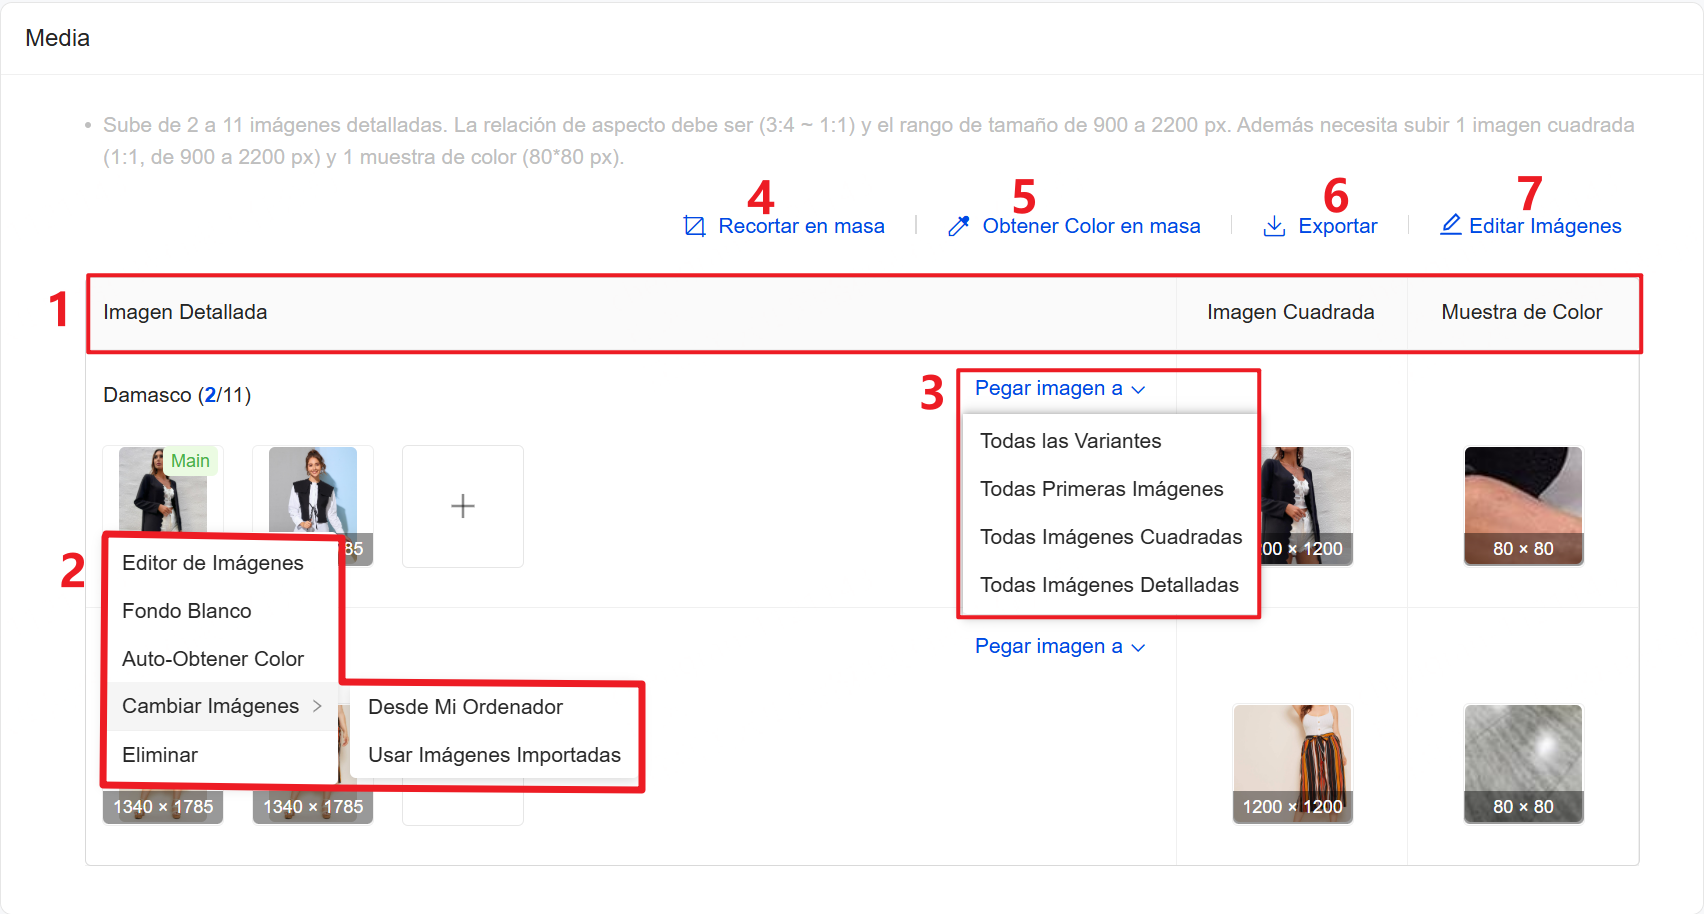Click the Damasco 80 × 80 color swatch
Screen dimensions: 1704x914
(x=1522, y=505)
